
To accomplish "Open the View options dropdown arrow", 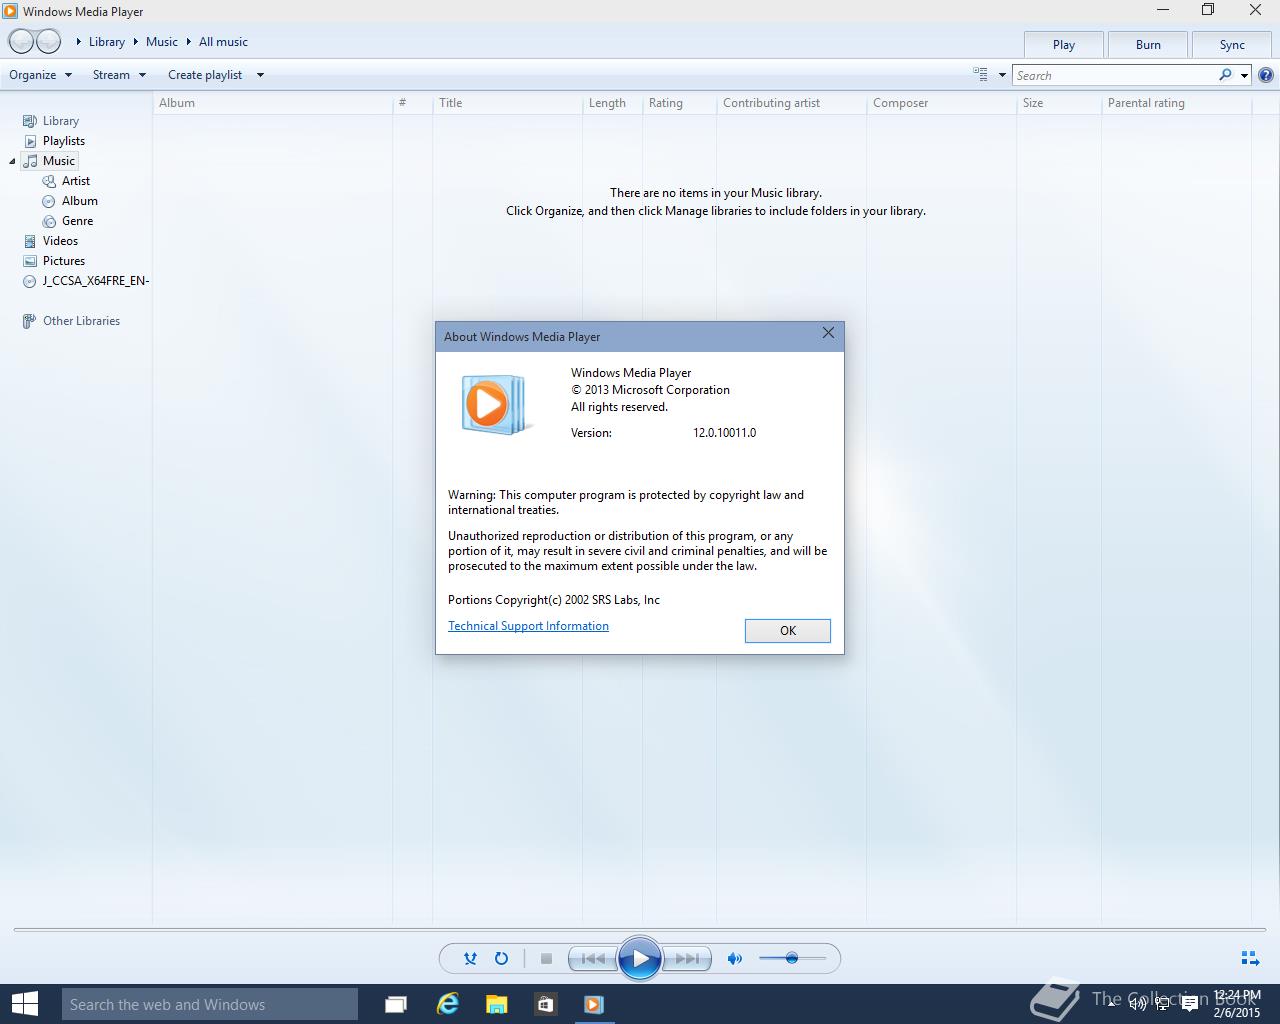I will pyautogui.click(x=1002, y=75).
